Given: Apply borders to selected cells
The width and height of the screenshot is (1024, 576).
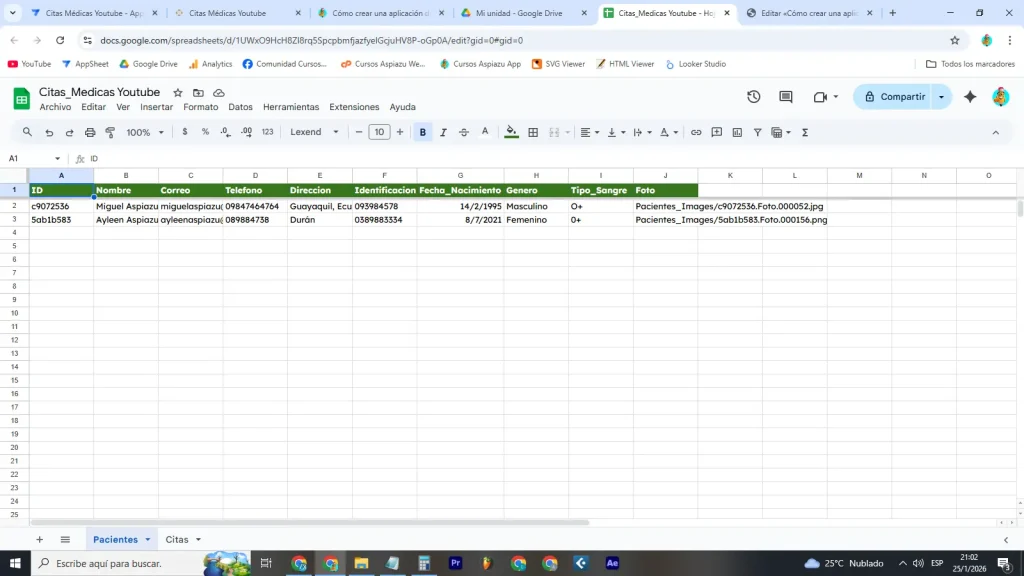Looking at the screenshot, I should pos(533,131).
